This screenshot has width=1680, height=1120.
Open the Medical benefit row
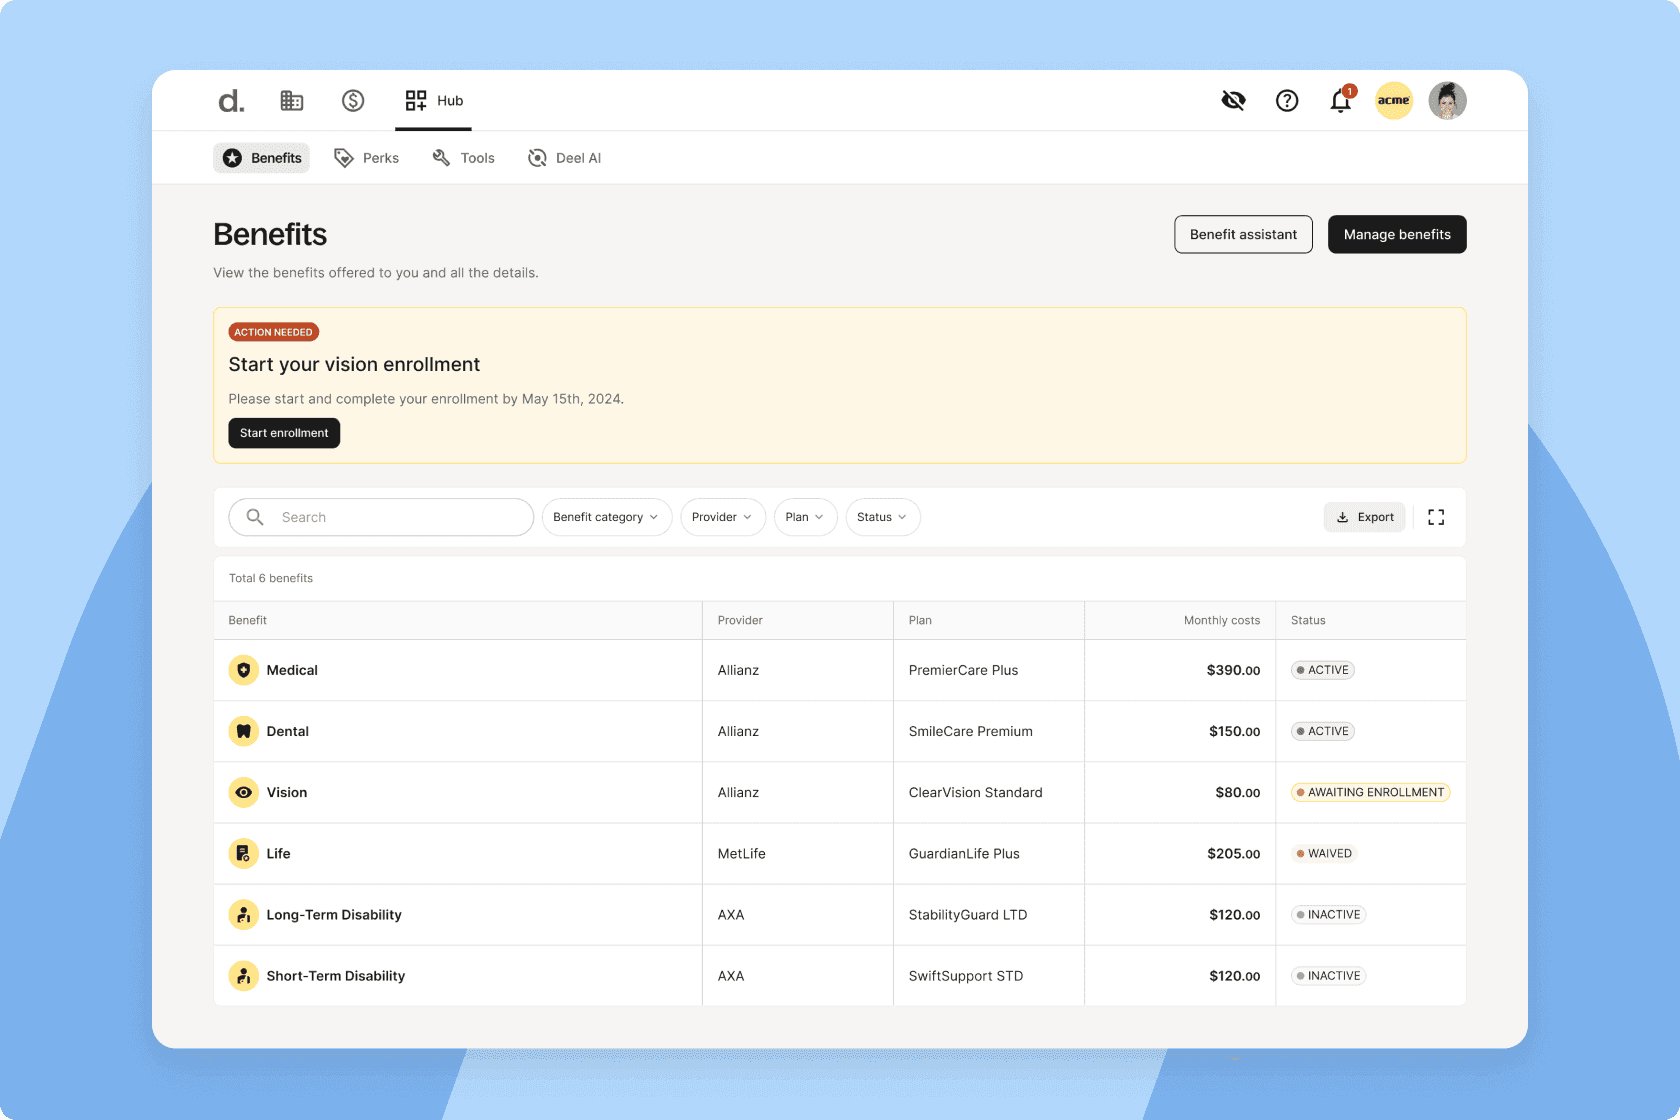[840, 670]
